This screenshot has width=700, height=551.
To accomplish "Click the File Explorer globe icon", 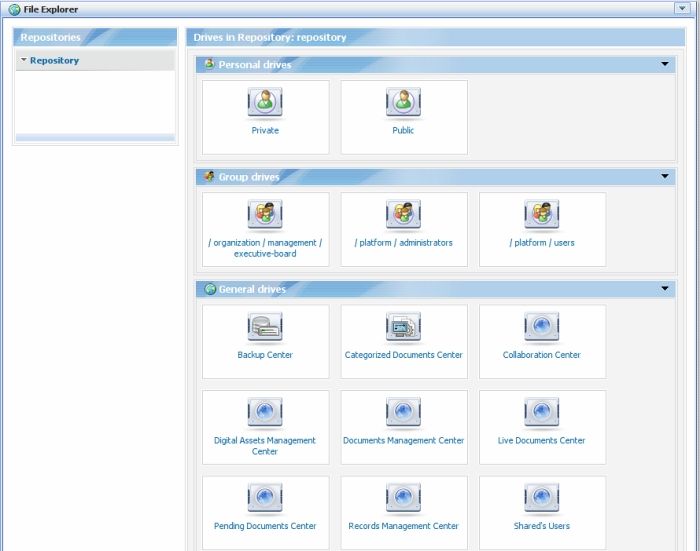I will tap(14, 9).
